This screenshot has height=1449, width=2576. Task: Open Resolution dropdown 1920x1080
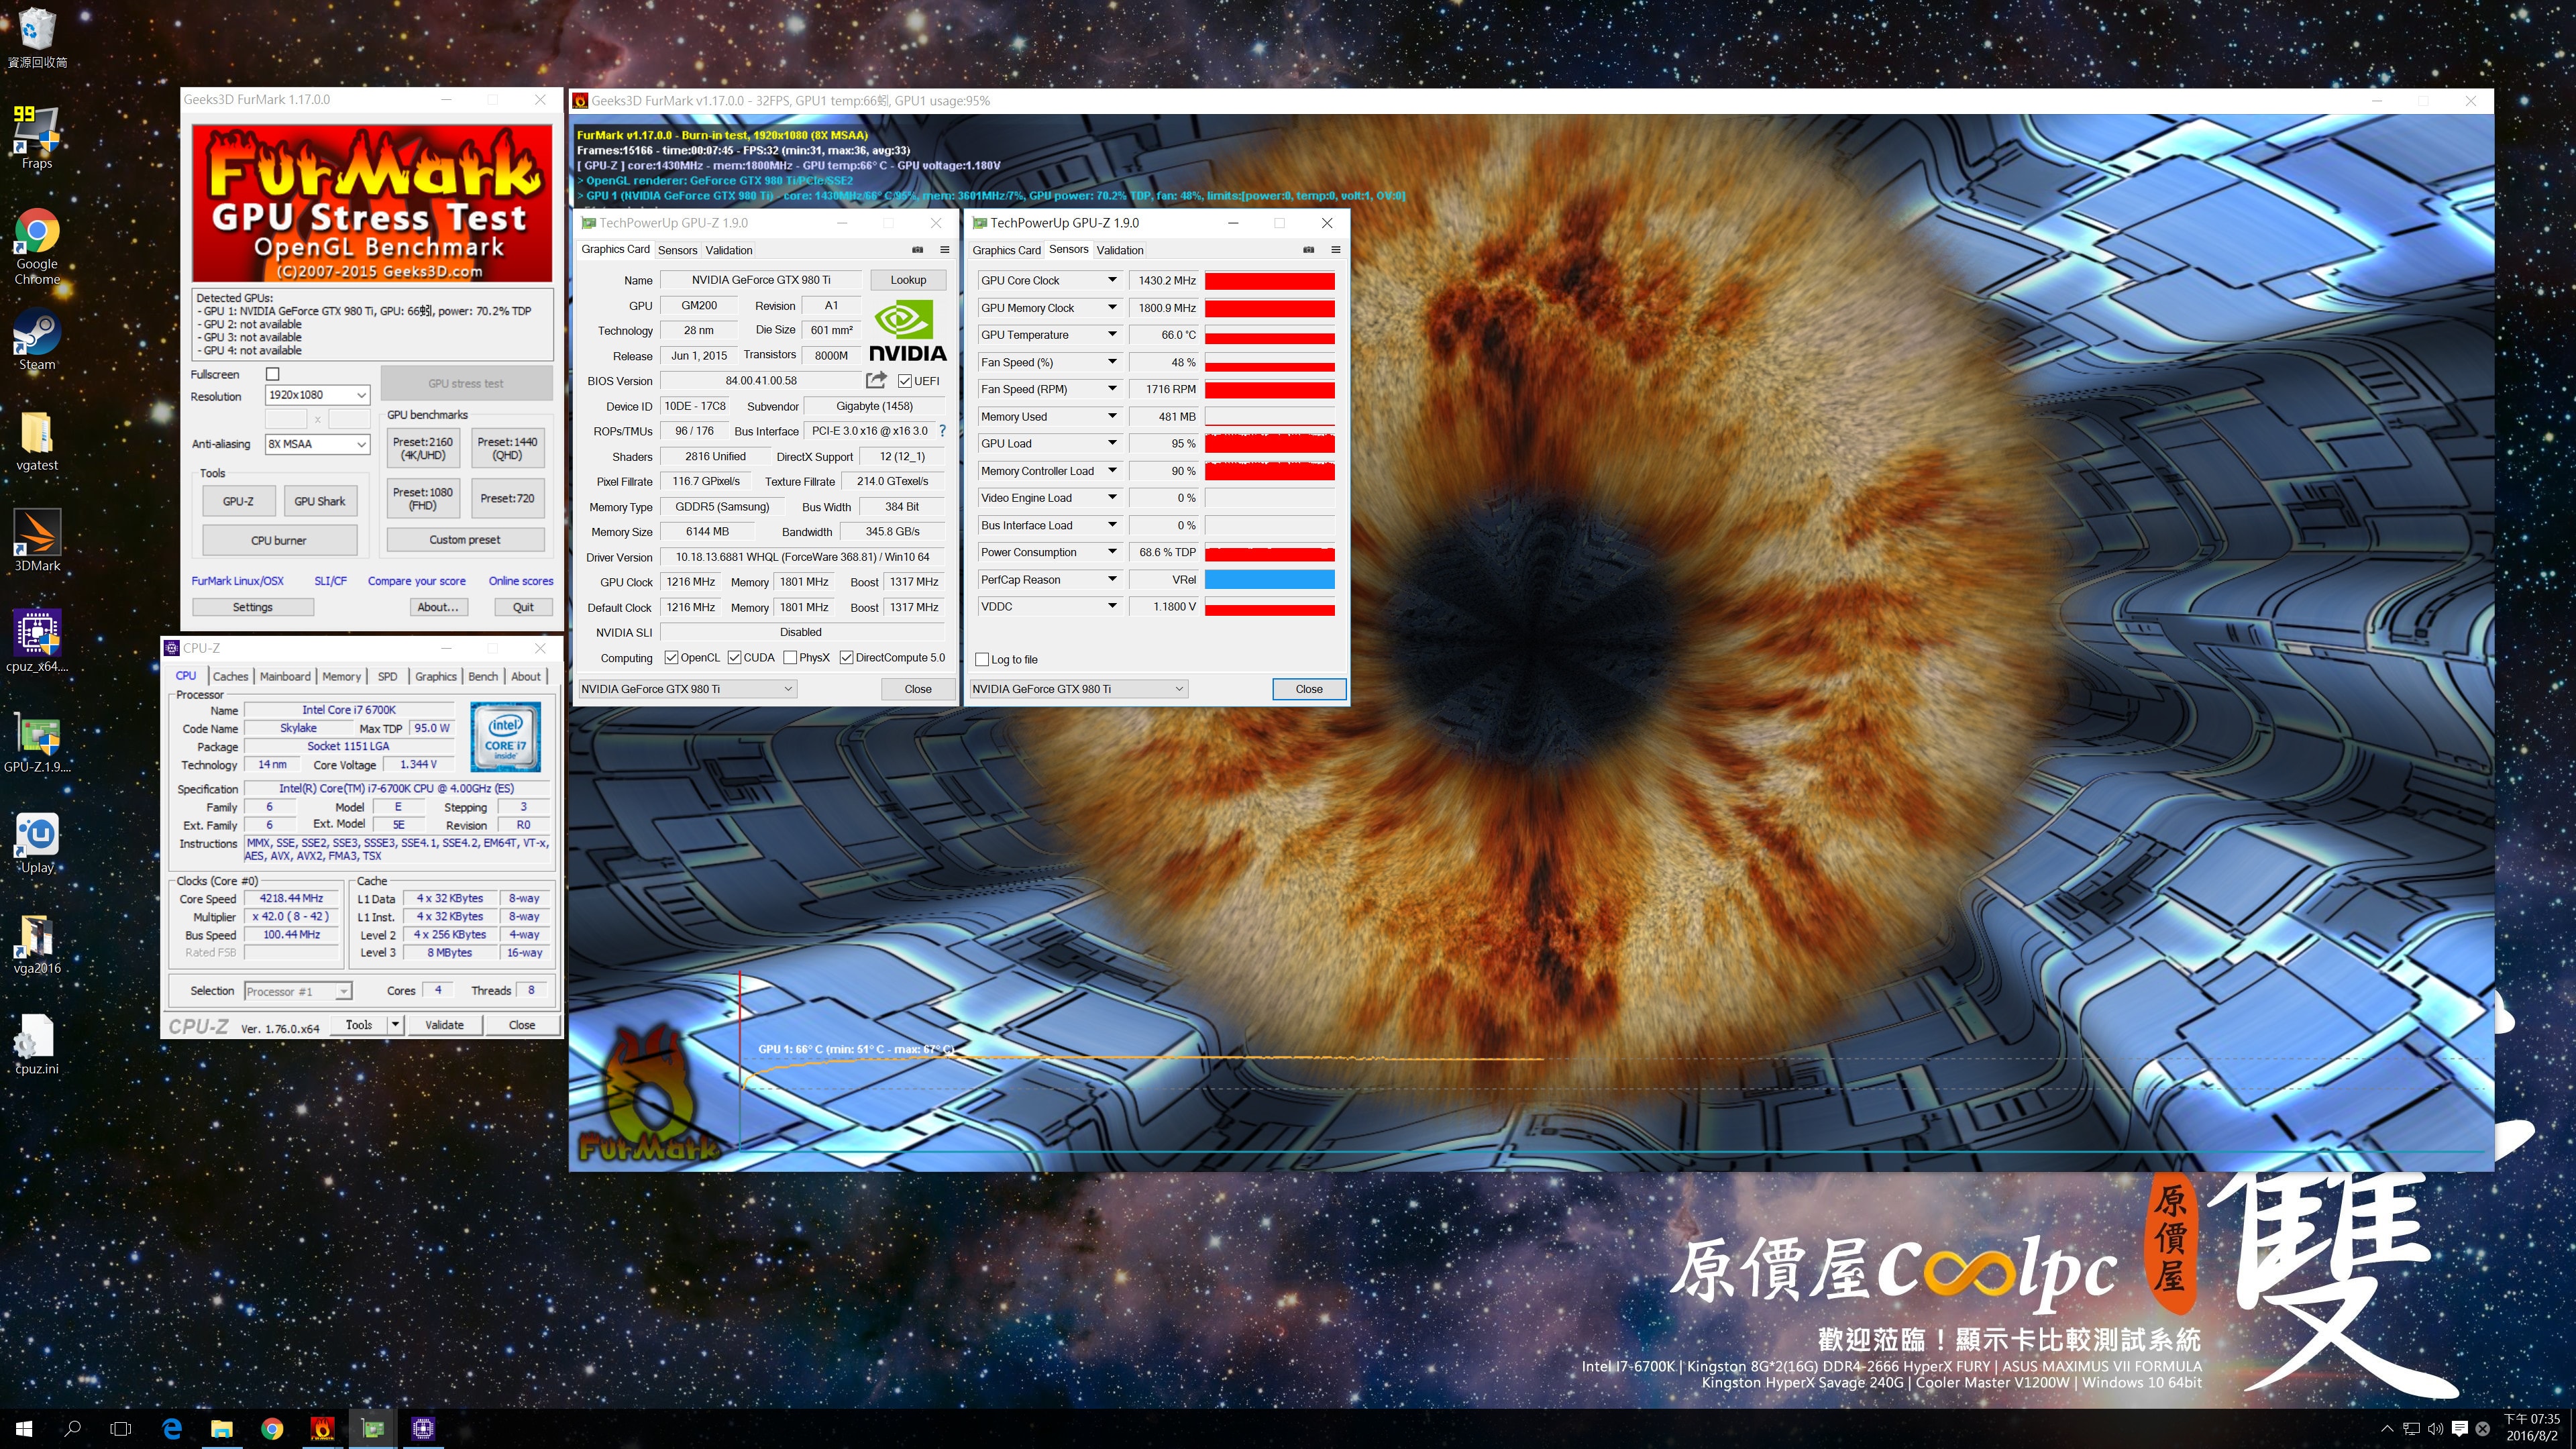tap(317, 395)
